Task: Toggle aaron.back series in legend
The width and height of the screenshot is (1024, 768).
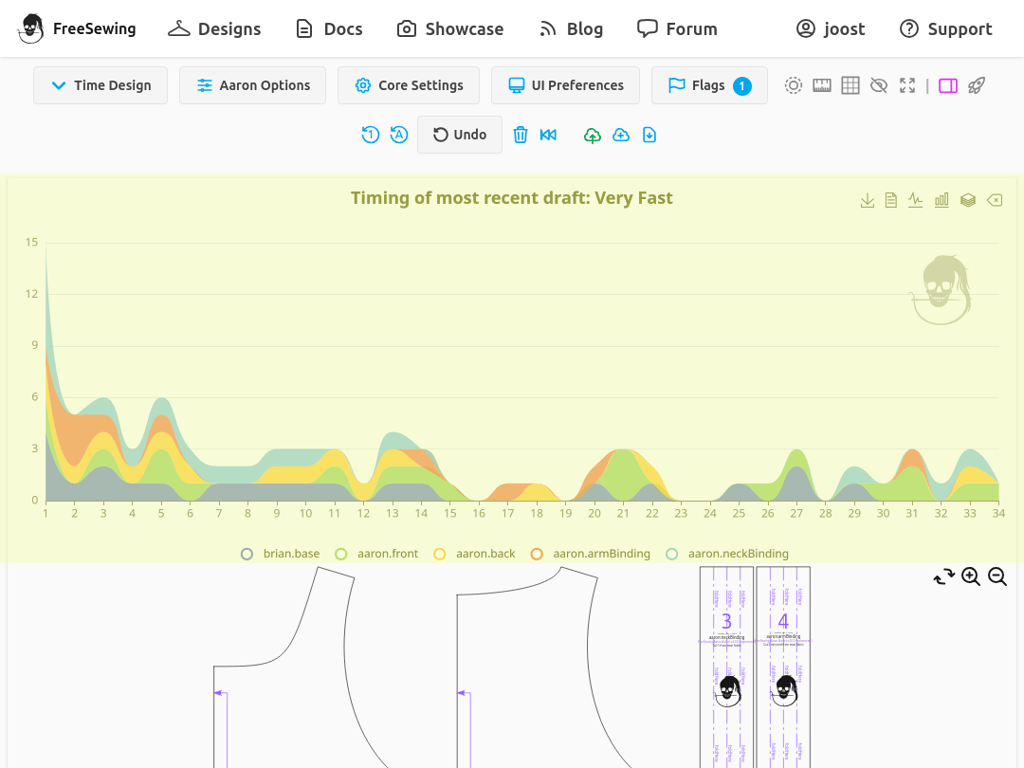Action: point(474,554)
